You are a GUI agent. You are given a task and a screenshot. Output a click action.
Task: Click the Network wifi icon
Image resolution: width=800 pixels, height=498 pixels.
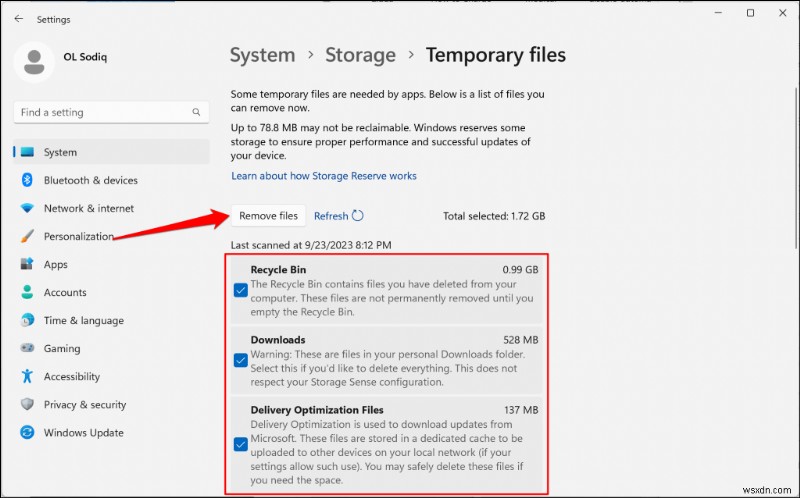(27, 208)
